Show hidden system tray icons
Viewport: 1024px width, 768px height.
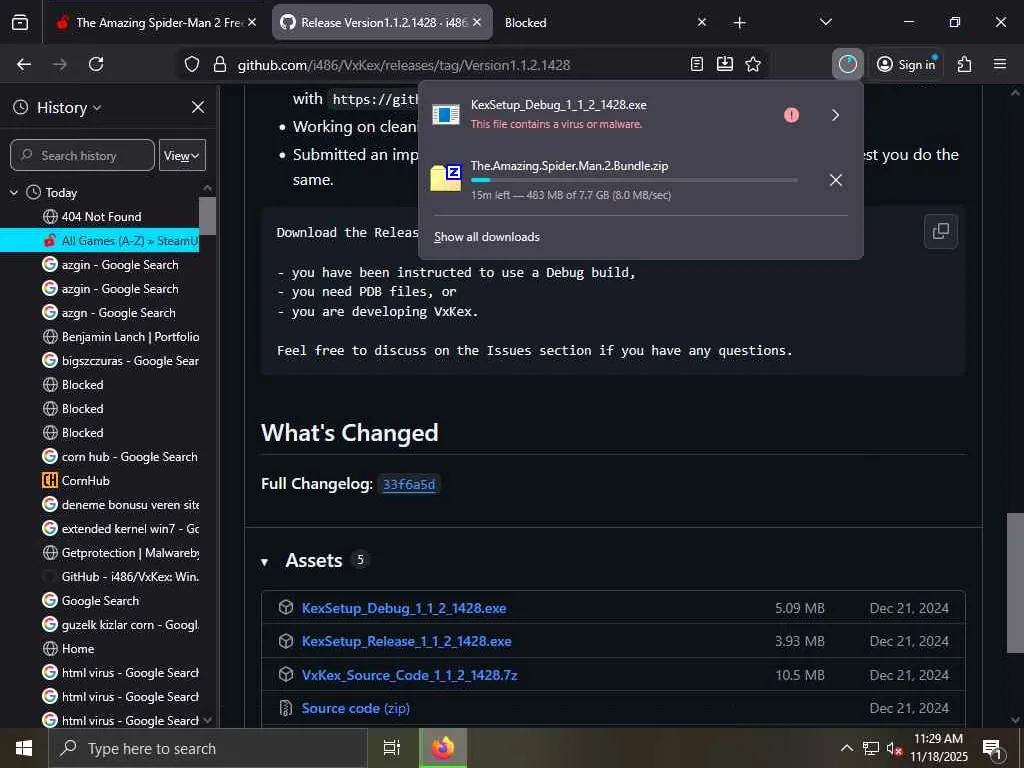click(x=846, y=748)
